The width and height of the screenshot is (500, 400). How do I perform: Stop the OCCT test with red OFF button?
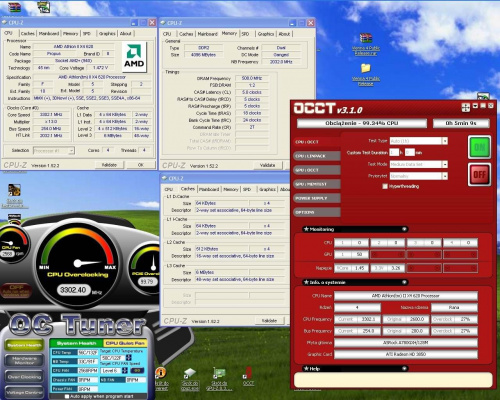click(479, 174)
